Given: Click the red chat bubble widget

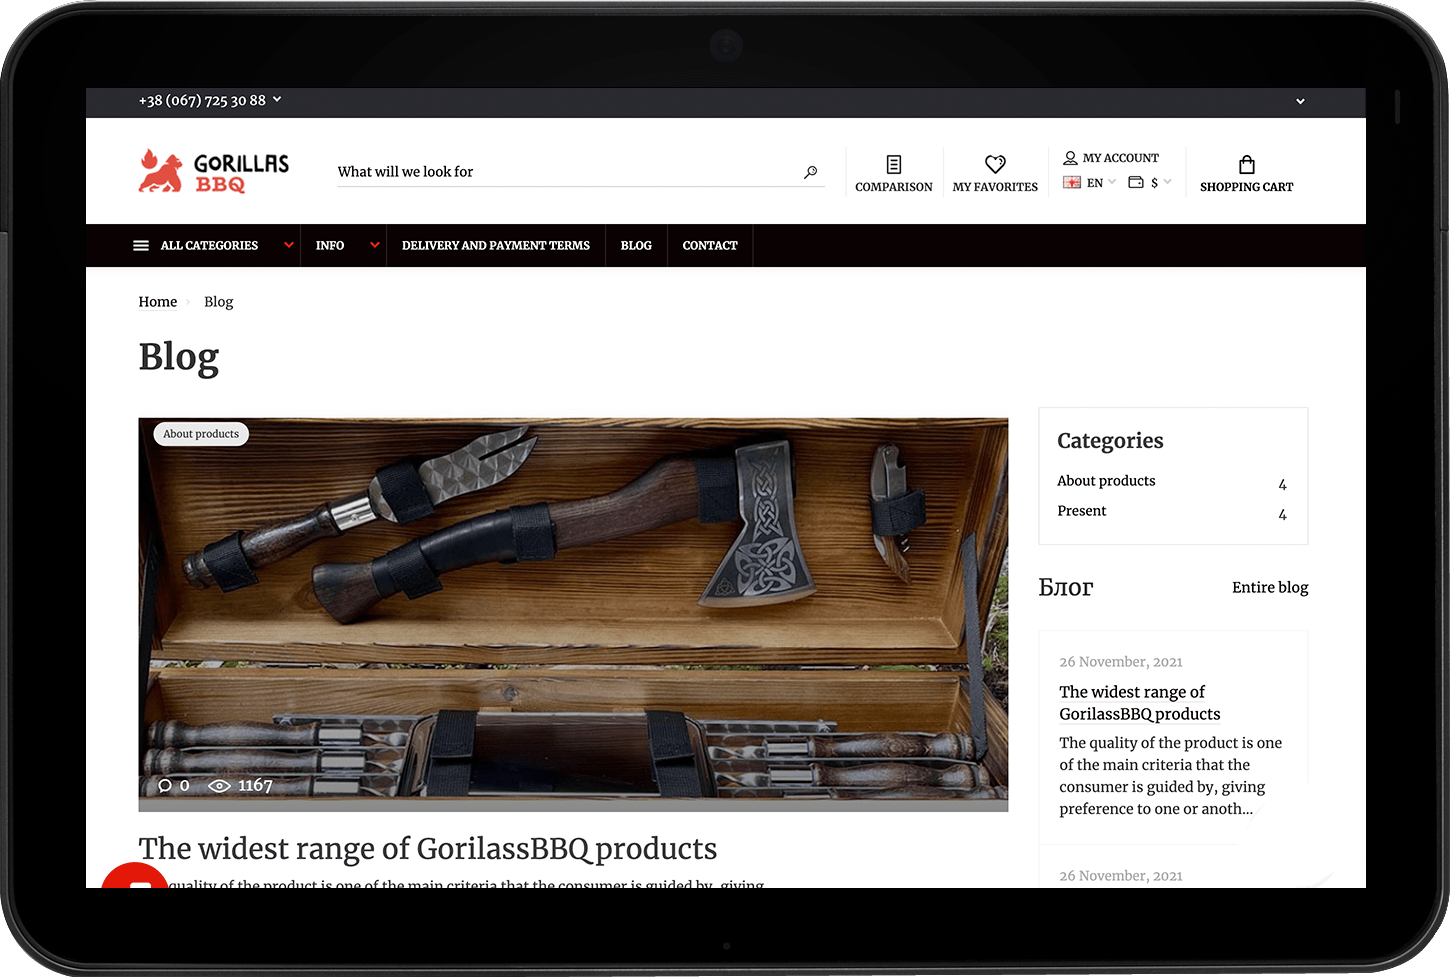Looking at the screenshot, I should pos(135,877).
